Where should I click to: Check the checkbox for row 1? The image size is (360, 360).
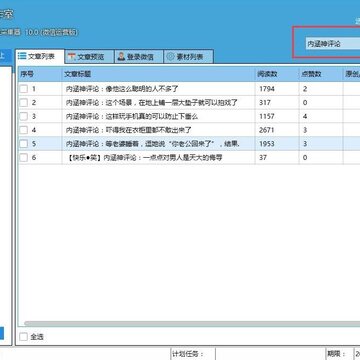point(24,89)
